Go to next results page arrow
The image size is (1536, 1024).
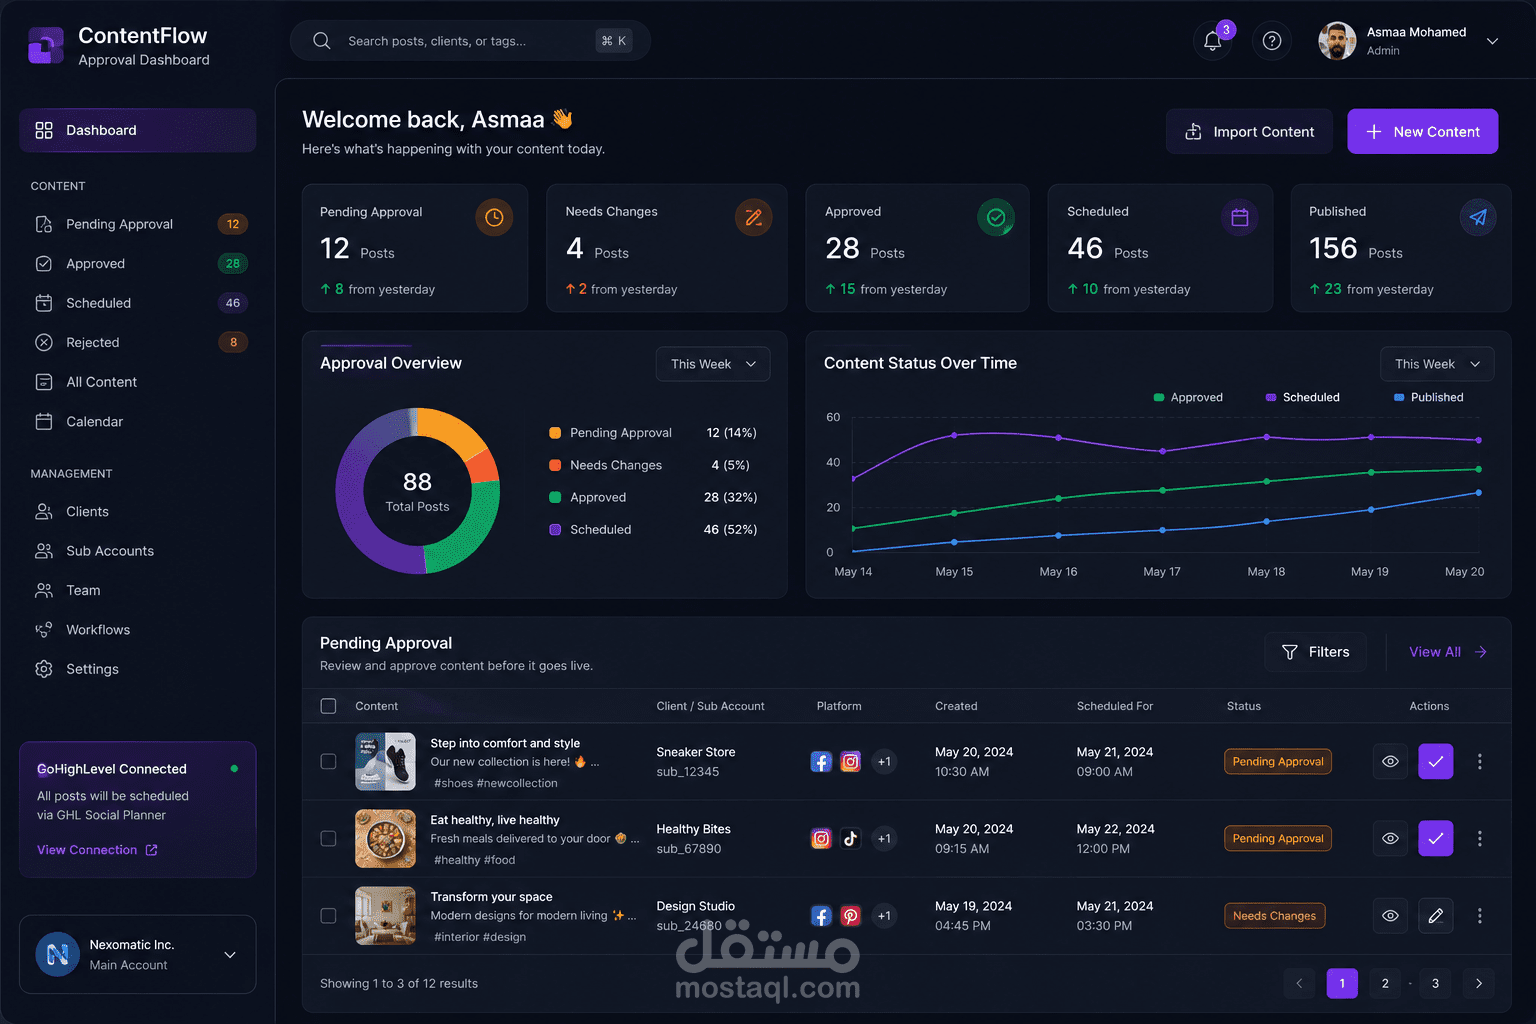click(1479, 983)
